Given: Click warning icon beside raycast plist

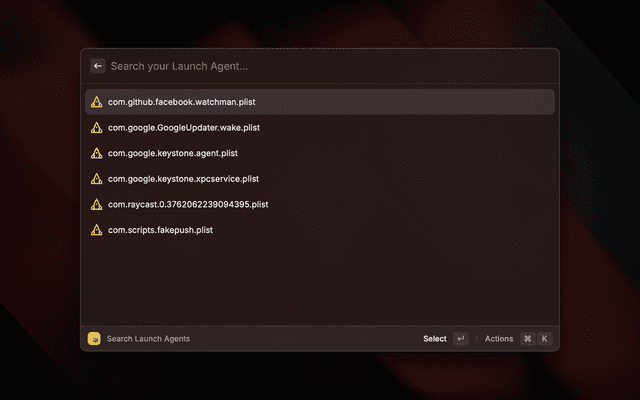Looking at the screenshot, I should tap(96, 204).
